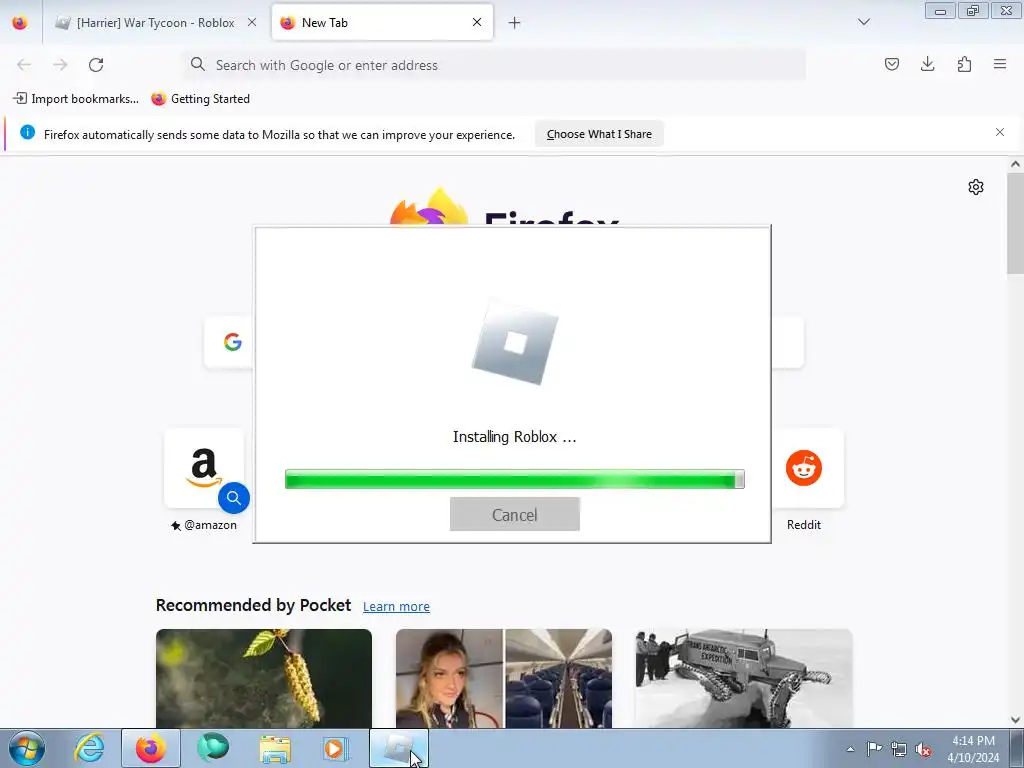1024x768 pixels.
Task: Open the Downloads panel icon
Action: tap(927, 64)
